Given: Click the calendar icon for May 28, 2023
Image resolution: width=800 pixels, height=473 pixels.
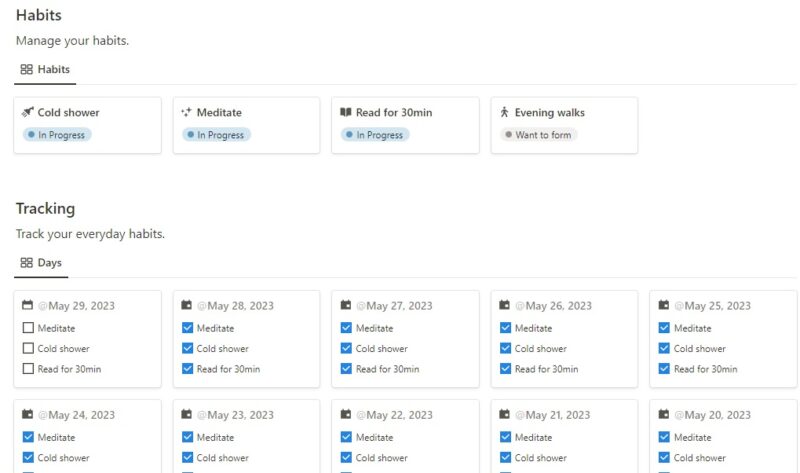Looking at the screenshot, I should tap(187, 305).
